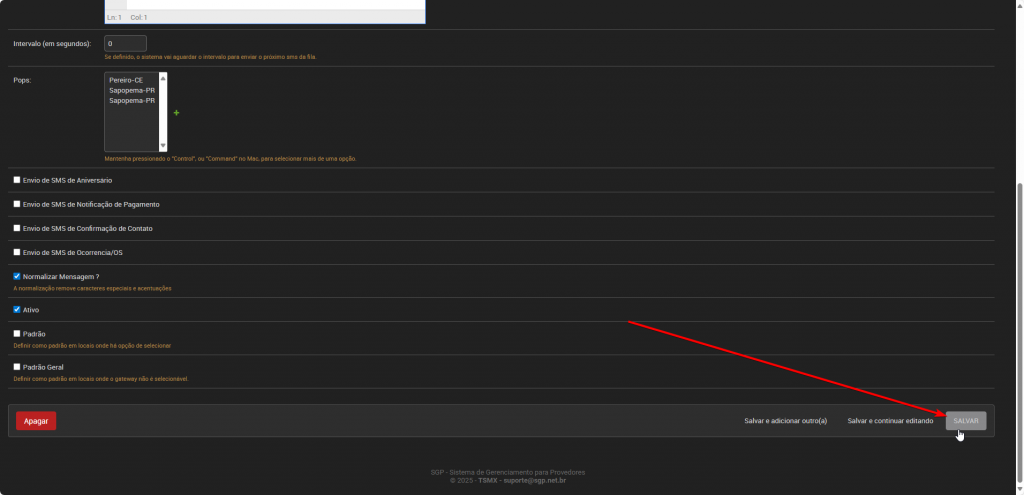
Task: Enable Envio de SMS de Ocorrencia/OS
Action: click(17, 252)
